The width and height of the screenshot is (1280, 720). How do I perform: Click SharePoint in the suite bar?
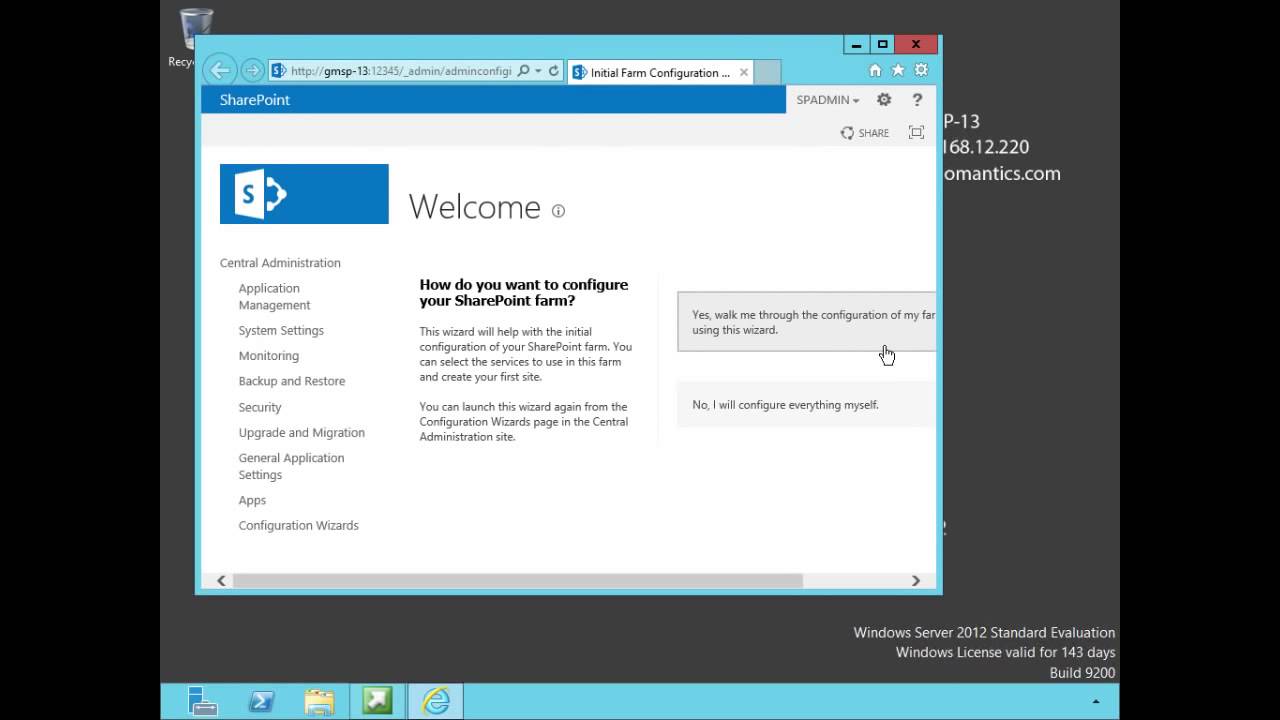tap(255, 100)
